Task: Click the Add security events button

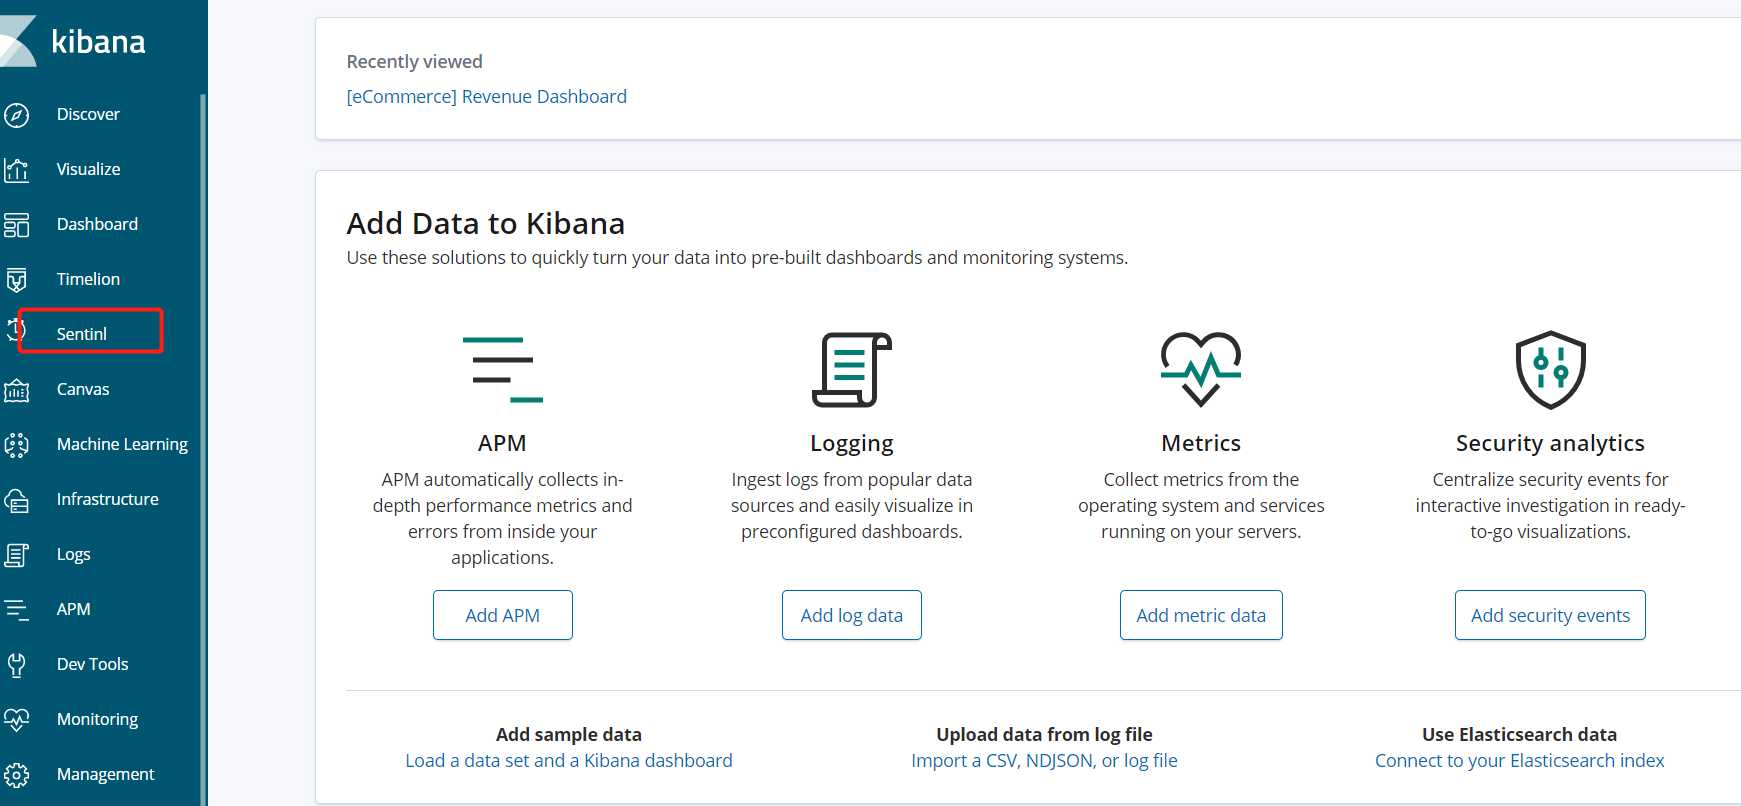Action: point(1550,615)
